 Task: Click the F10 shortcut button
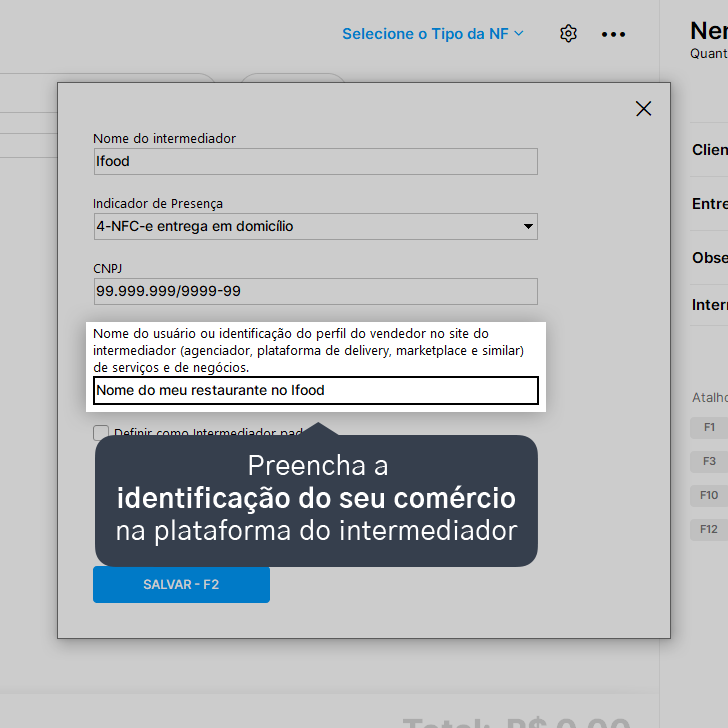pos(709,495)
